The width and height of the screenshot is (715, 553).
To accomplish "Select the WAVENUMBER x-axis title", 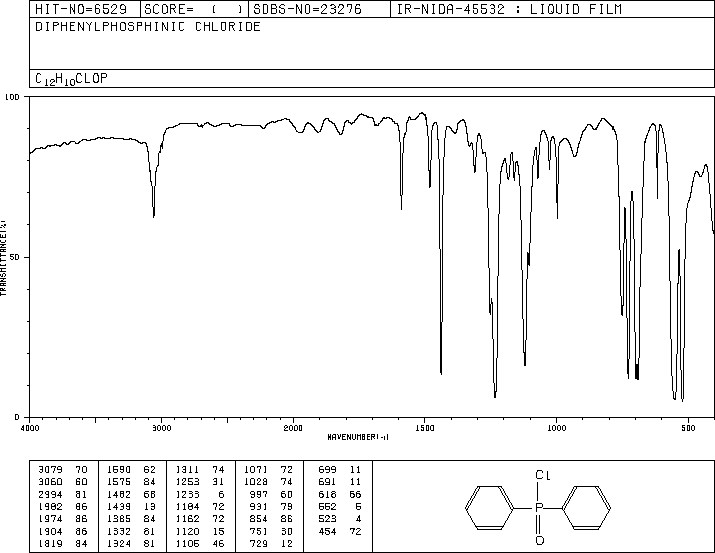I will pyautogui.click(x=358, y=437).
